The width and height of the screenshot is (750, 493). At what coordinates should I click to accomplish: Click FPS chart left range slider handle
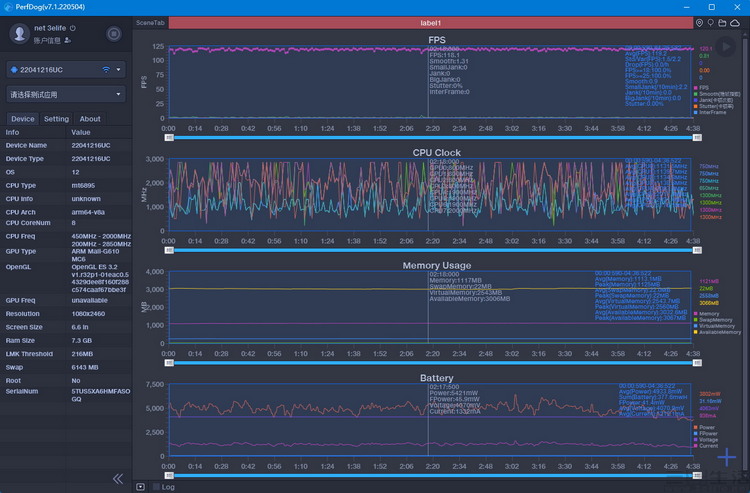(169, 138)
